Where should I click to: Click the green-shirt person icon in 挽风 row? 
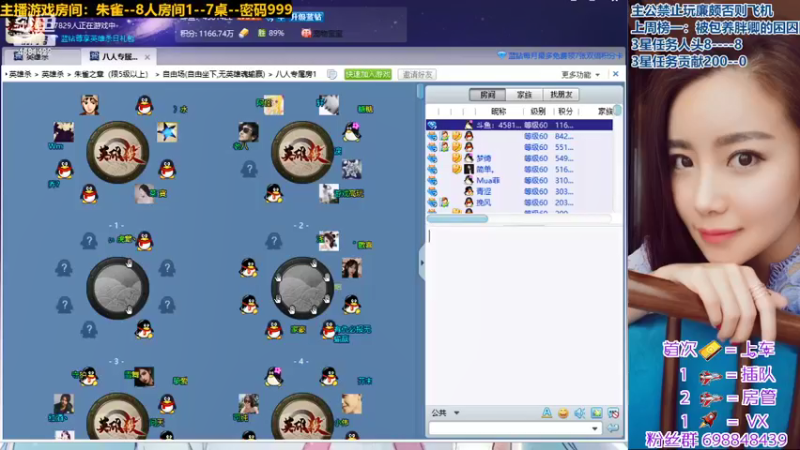[x=444, y=203]
